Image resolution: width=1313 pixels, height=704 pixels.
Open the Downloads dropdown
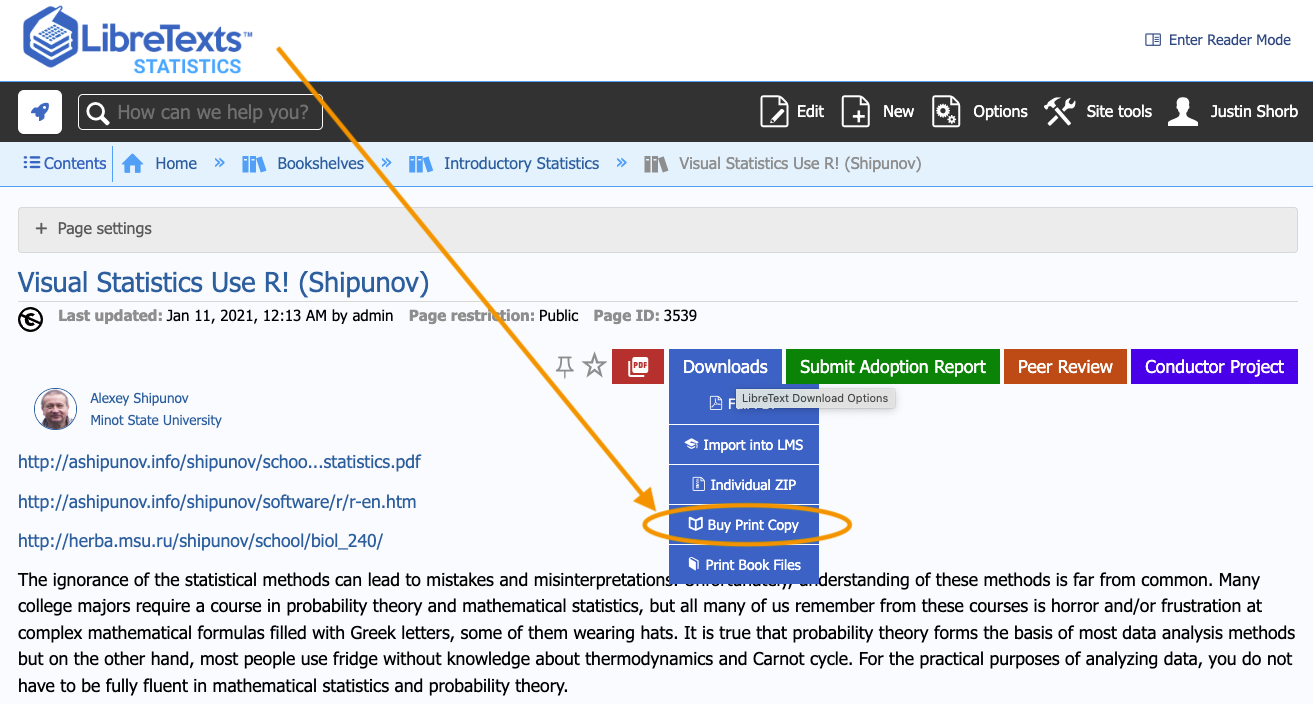[x=725, y=367]
